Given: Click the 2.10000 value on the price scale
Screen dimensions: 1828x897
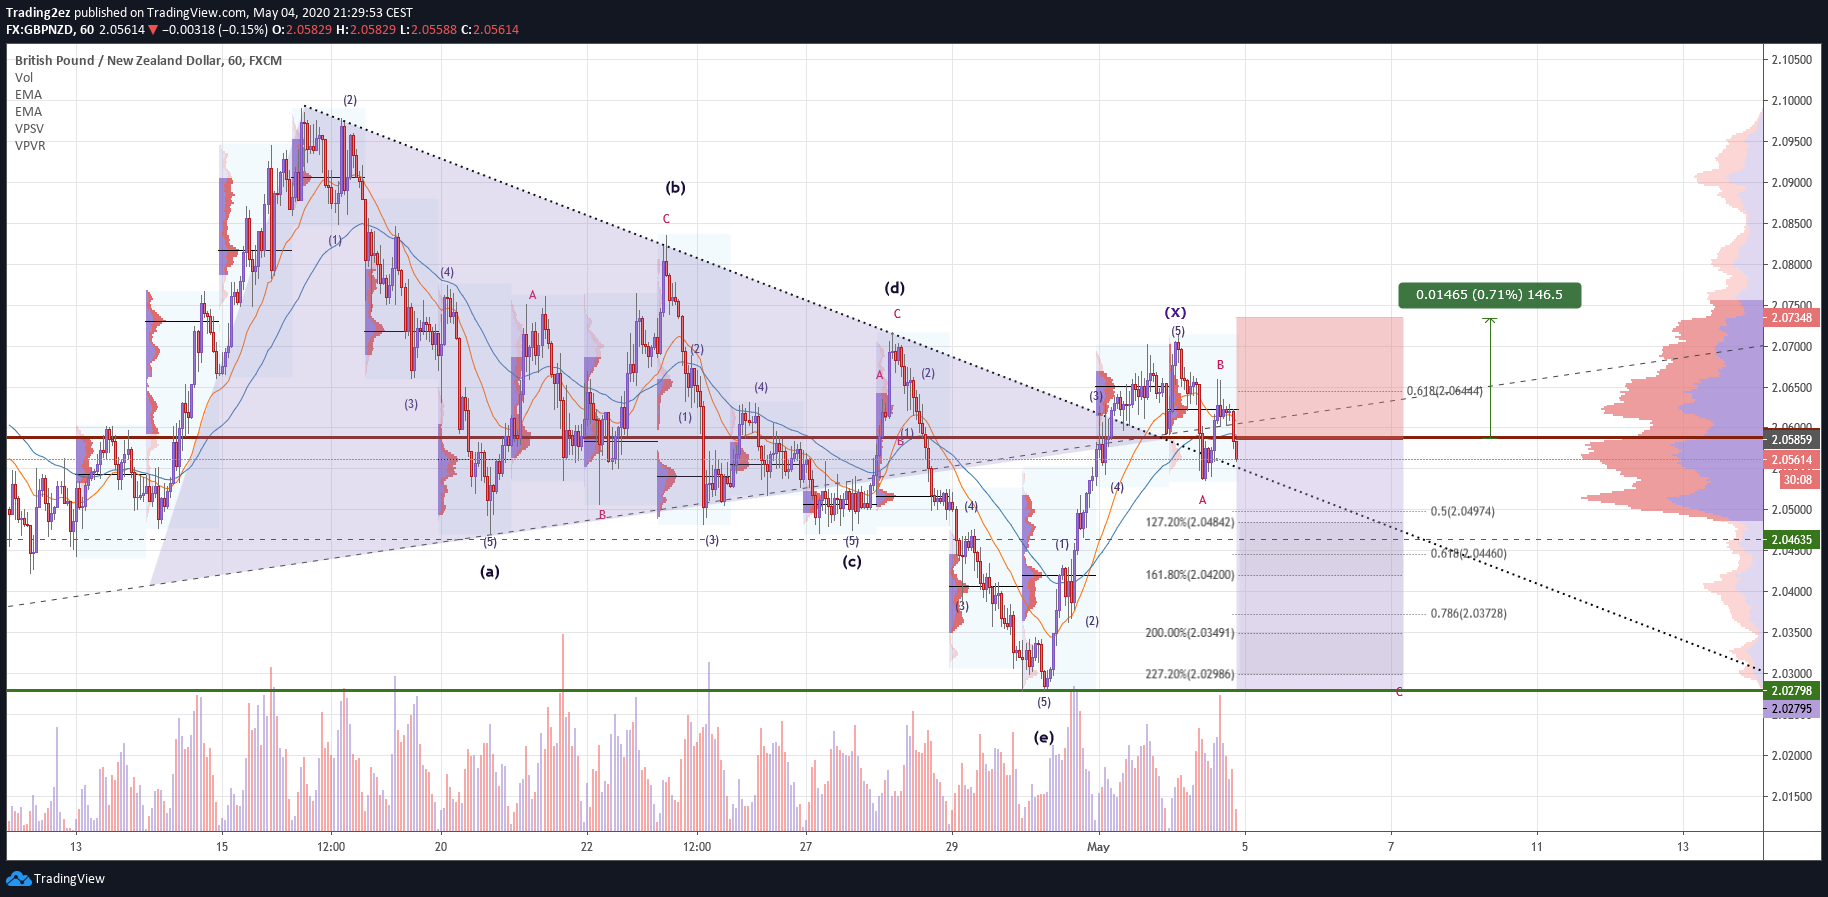Looking at the screenshot, I should 1792,101.
